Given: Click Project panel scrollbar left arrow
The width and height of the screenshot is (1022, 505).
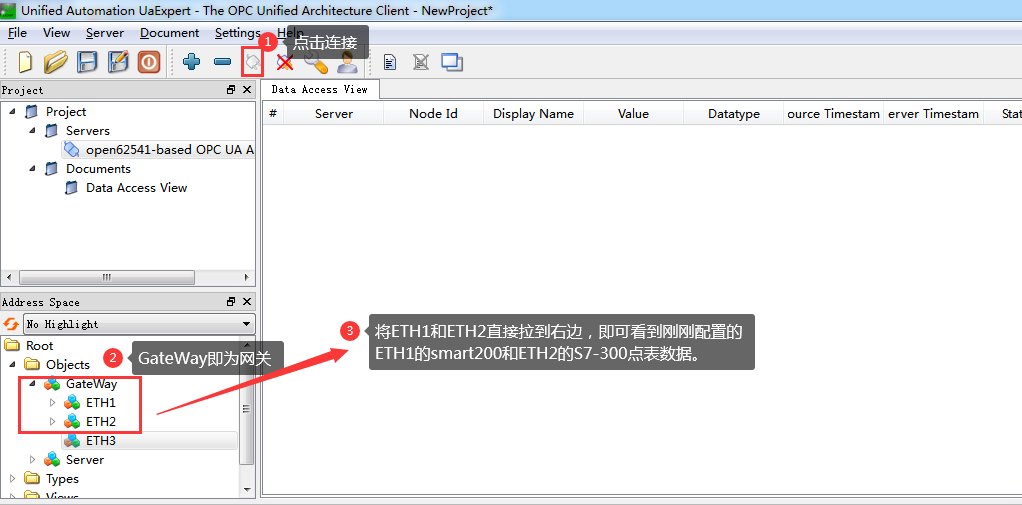Looking at the screenshot, I should 9,277.
